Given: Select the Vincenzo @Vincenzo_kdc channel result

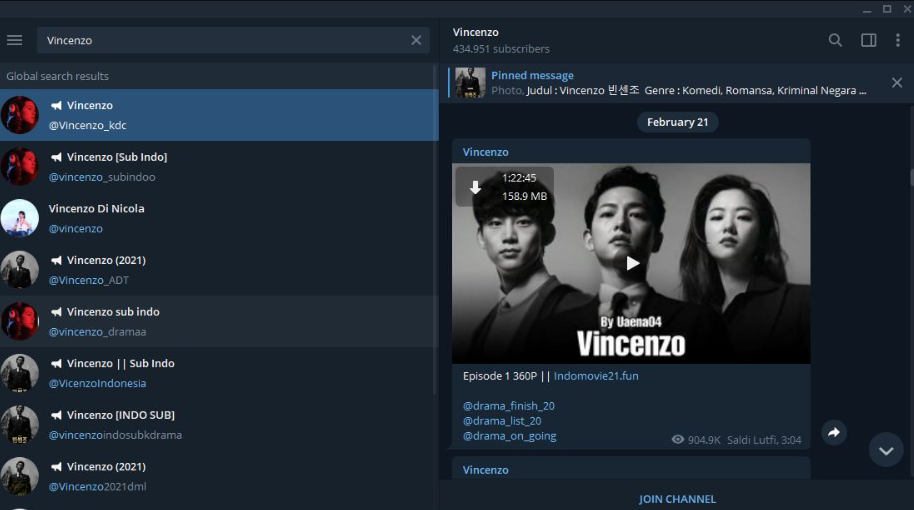Looking at the screenshot, I should click(219, 115).
